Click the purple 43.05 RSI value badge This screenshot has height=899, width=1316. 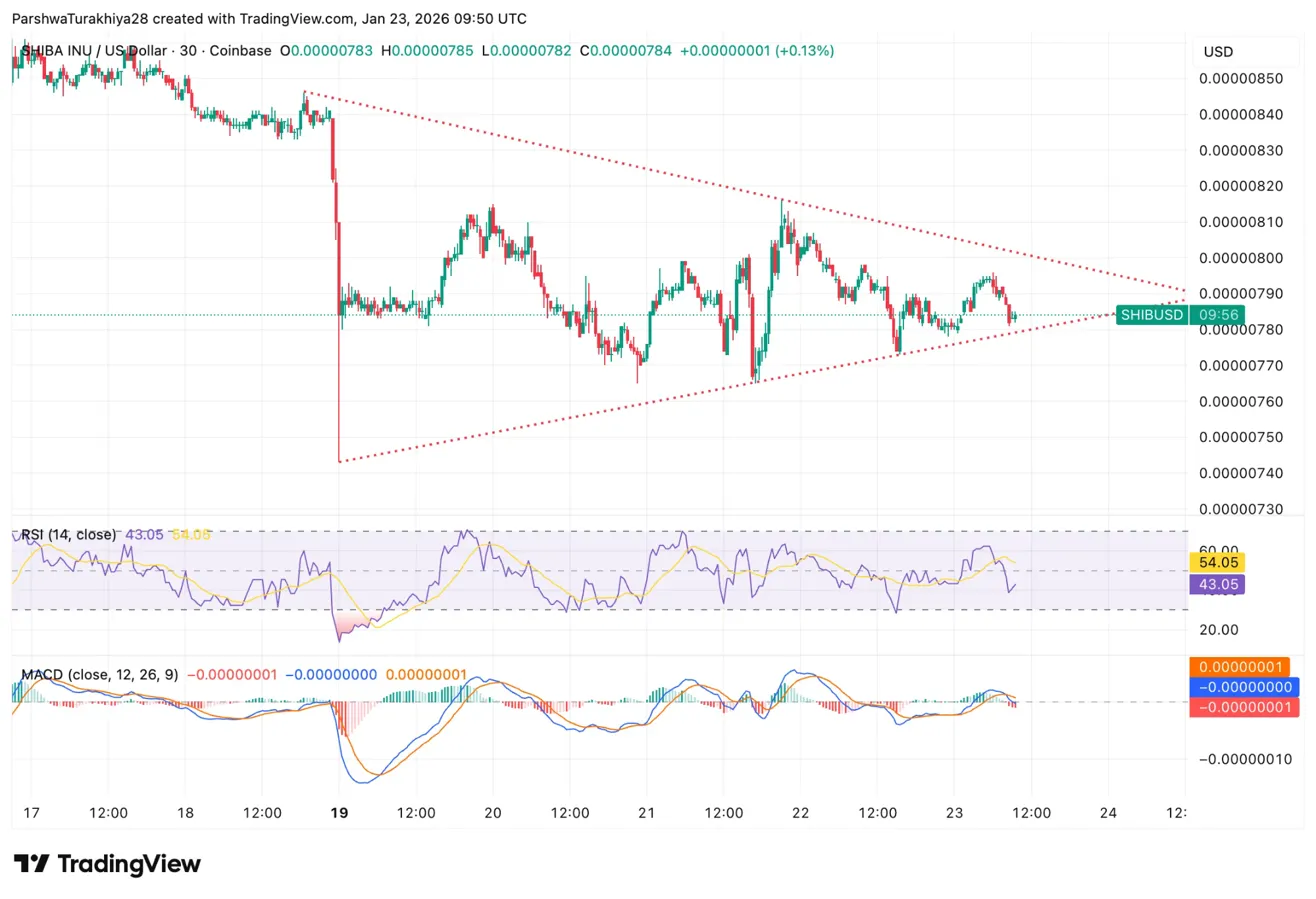click(x=1219, y=585)
